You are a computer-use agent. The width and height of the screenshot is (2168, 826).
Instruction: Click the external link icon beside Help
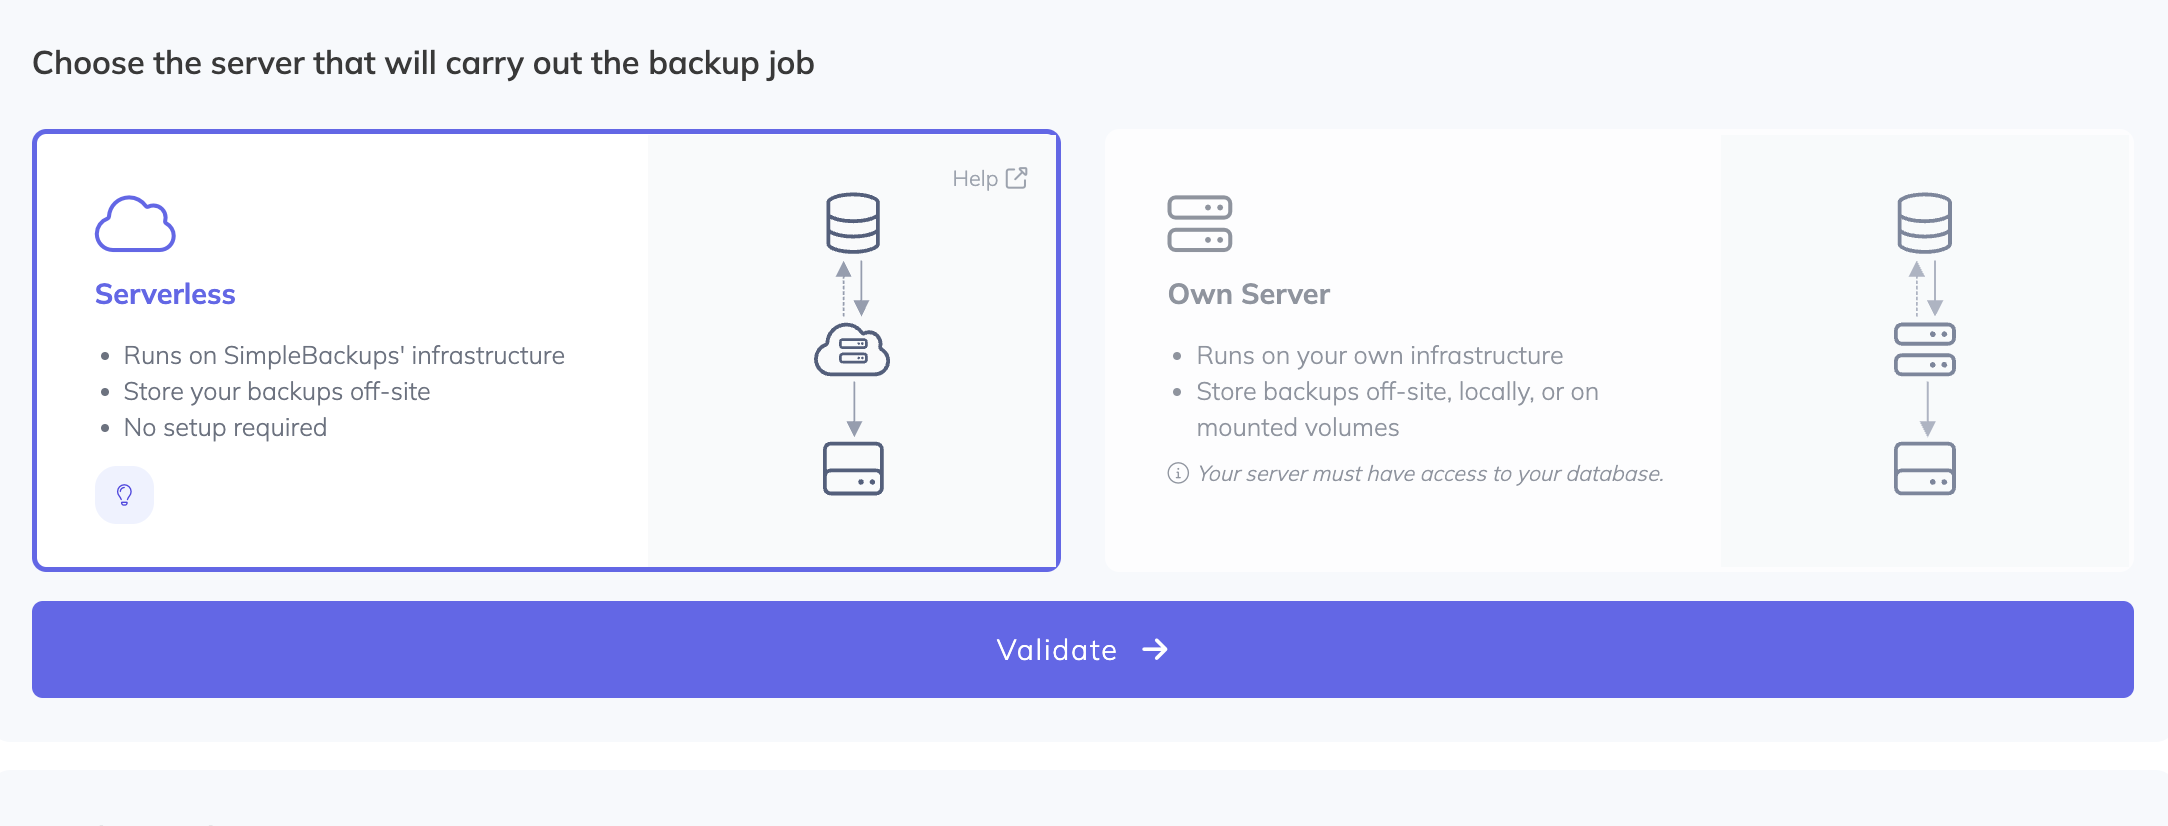point(1016,178)
